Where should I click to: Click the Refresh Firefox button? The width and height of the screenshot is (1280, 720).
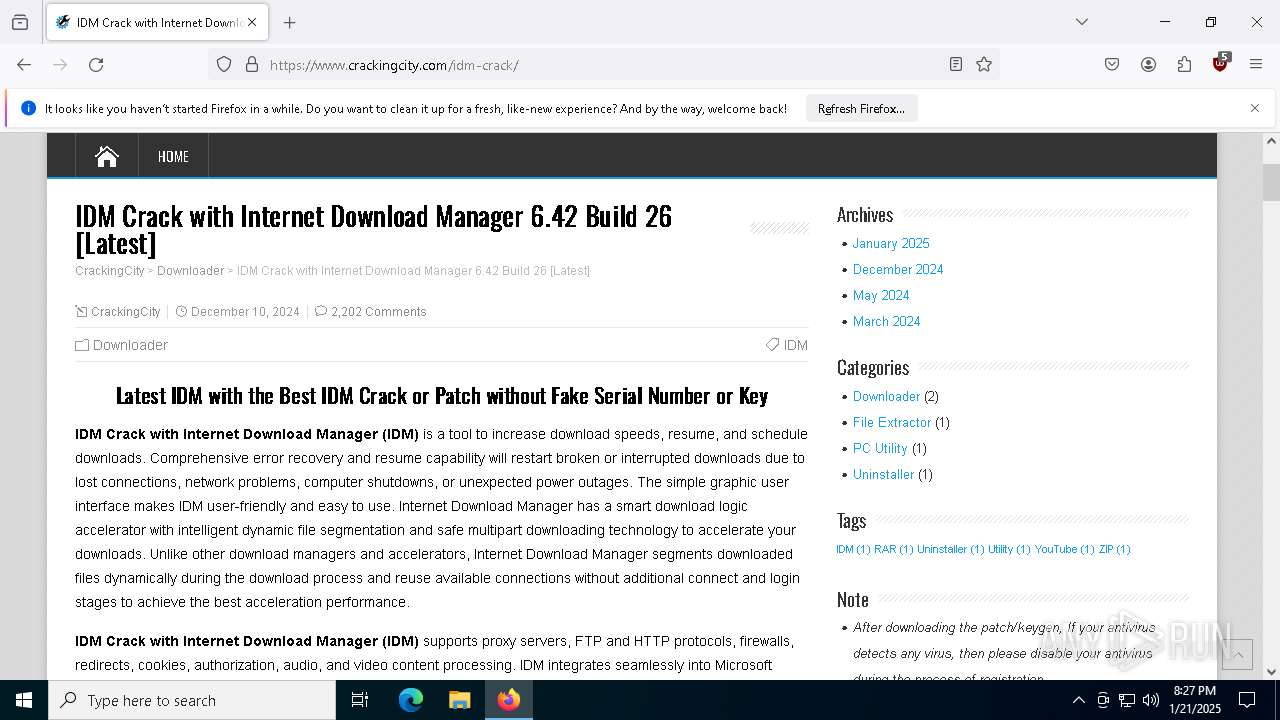click(x=861, y=109)
